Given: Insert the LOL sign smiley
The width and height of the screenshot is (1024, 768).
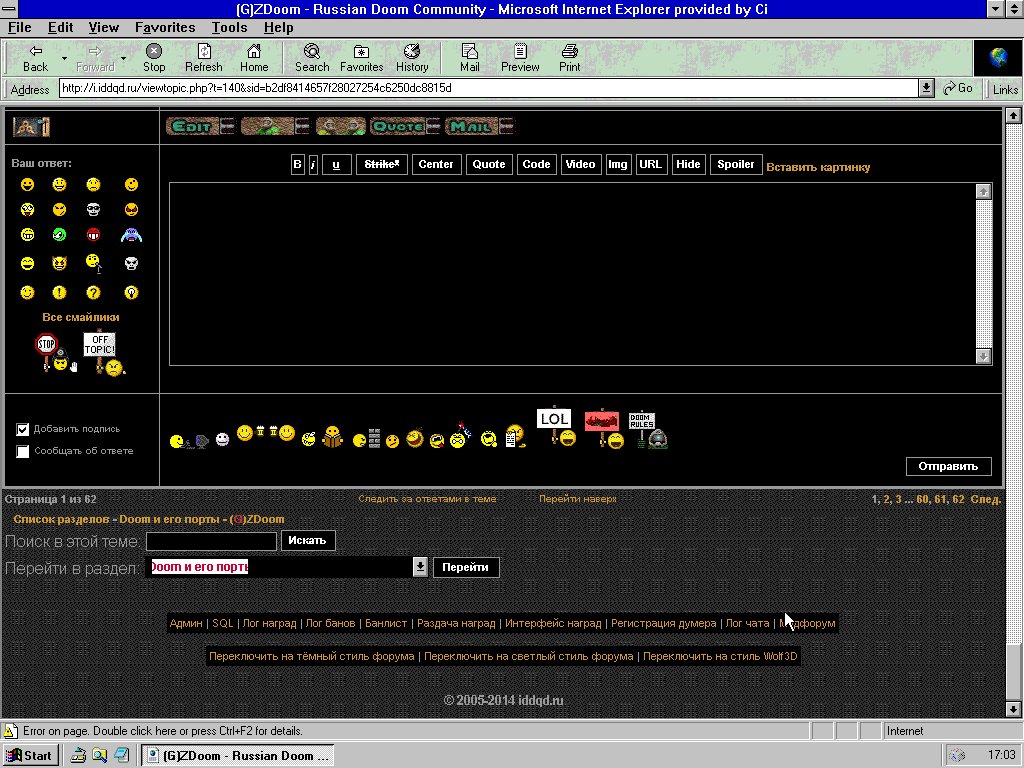Looking at the screenshot, I should 556,426.
